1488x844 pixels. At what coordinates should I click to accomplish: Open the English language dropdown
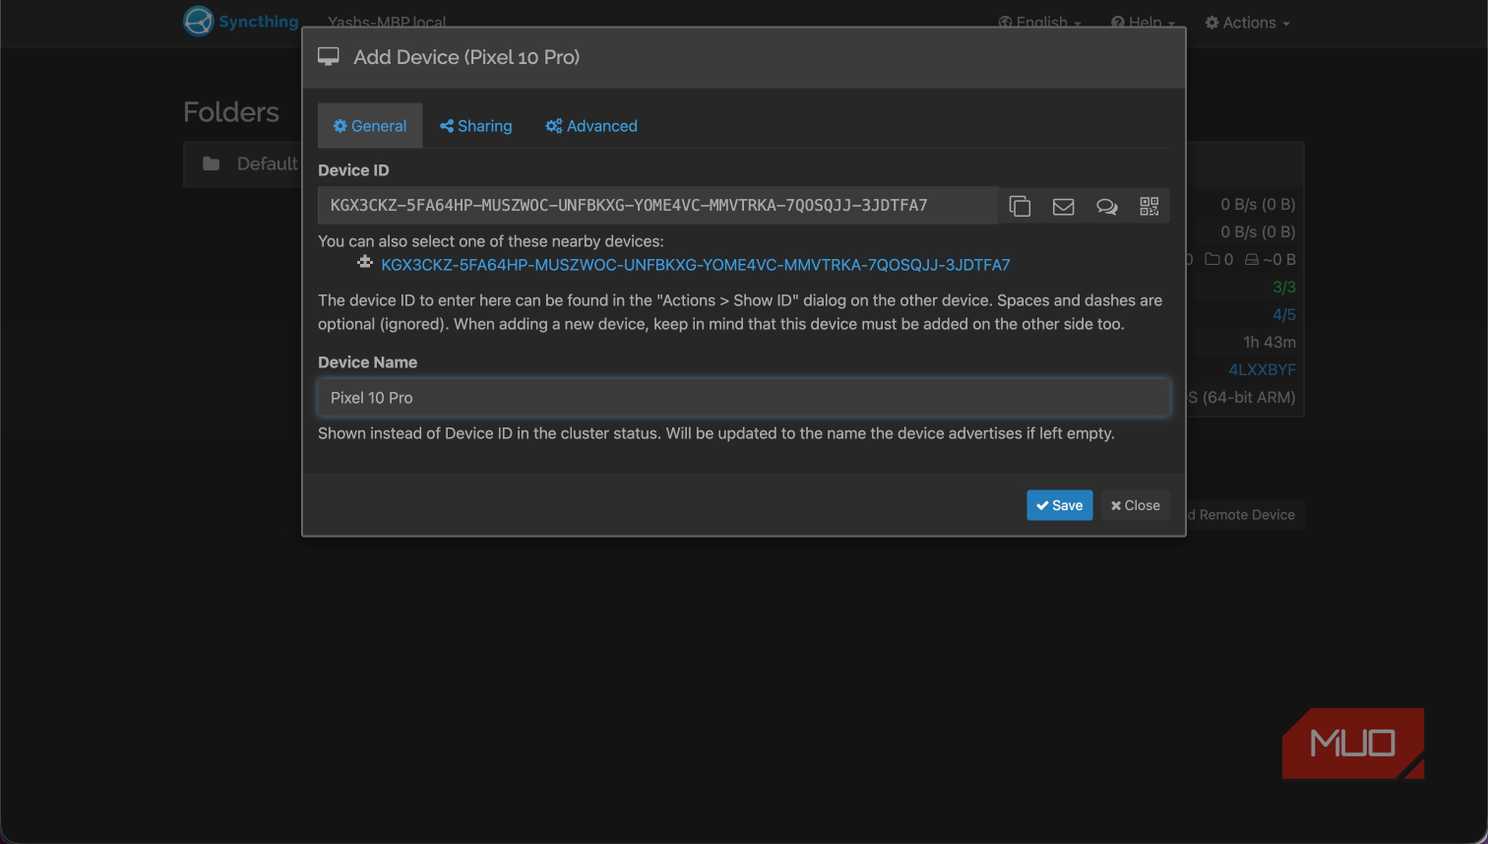click(1040, 22)
